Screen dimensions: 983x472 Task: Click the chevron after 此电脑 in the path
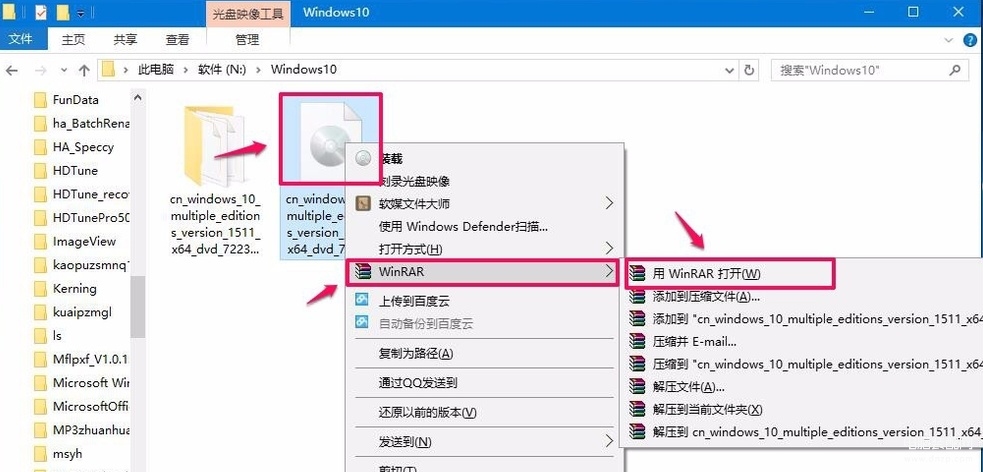pyautogui.click(x=186, y=70)
